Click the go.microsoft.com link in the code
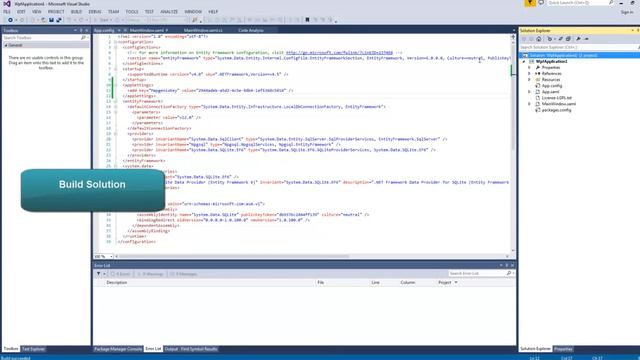640x360 pixels. 339,53
